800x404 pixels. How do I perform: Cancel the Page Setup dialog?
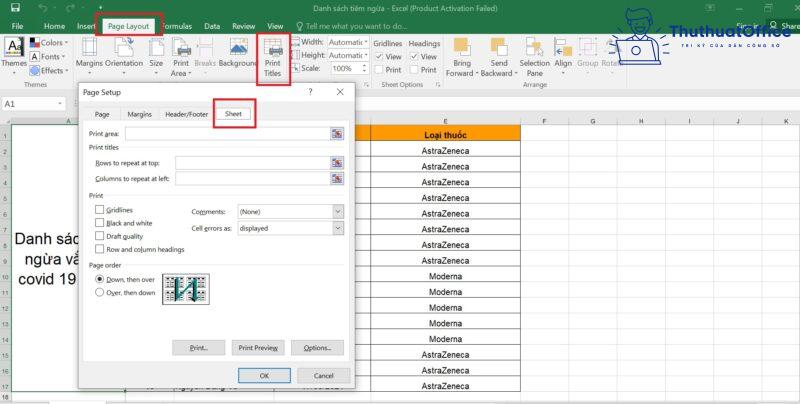click(323, 375)
